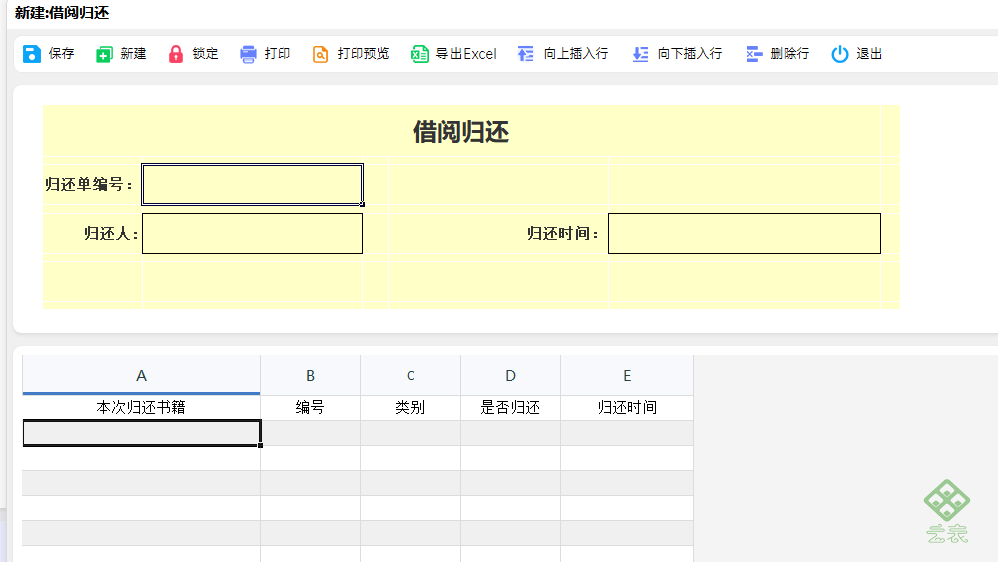Click the 编号 header cell
The width and height of the screenshot is (998, 562).
(311, 407)
